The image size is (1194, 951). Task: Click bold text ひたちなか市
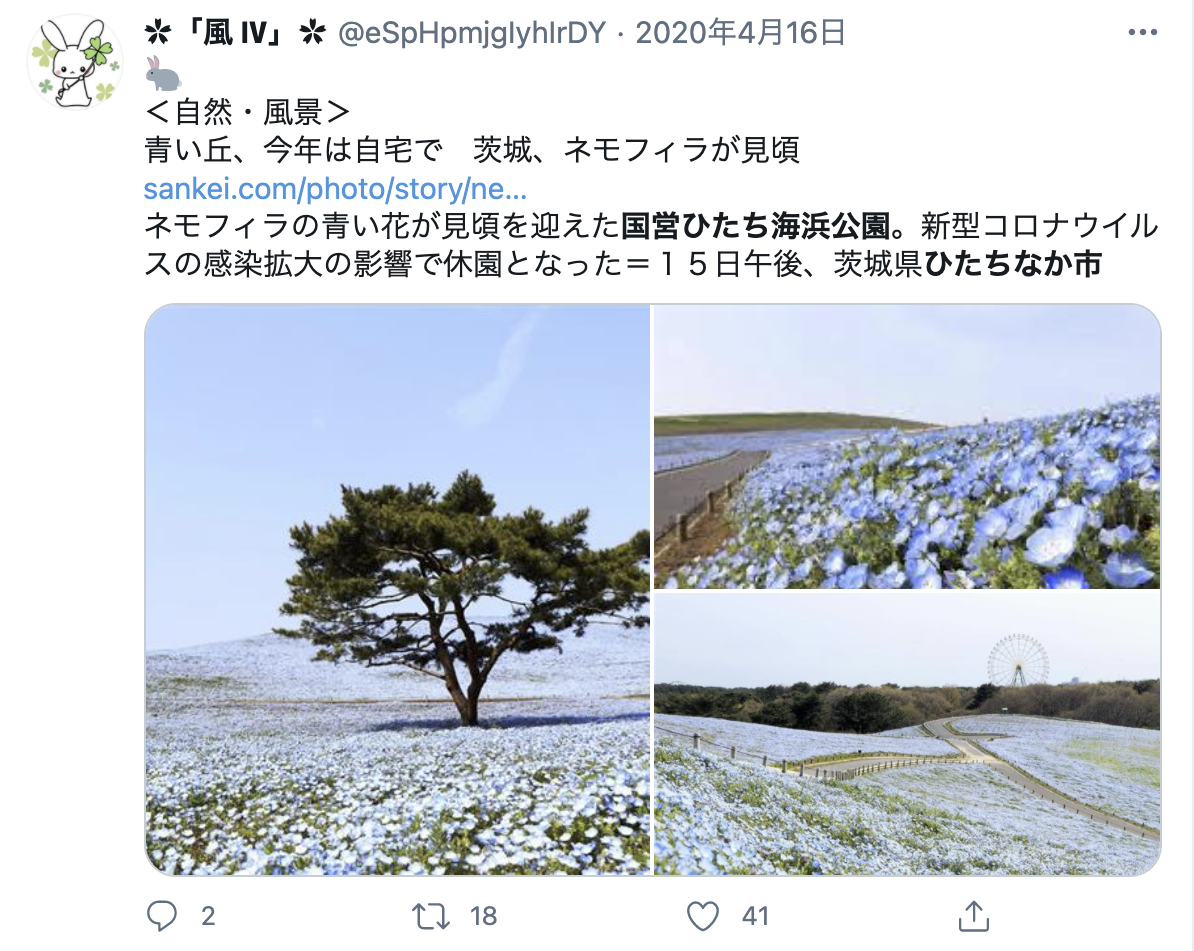pos(1013,263)
